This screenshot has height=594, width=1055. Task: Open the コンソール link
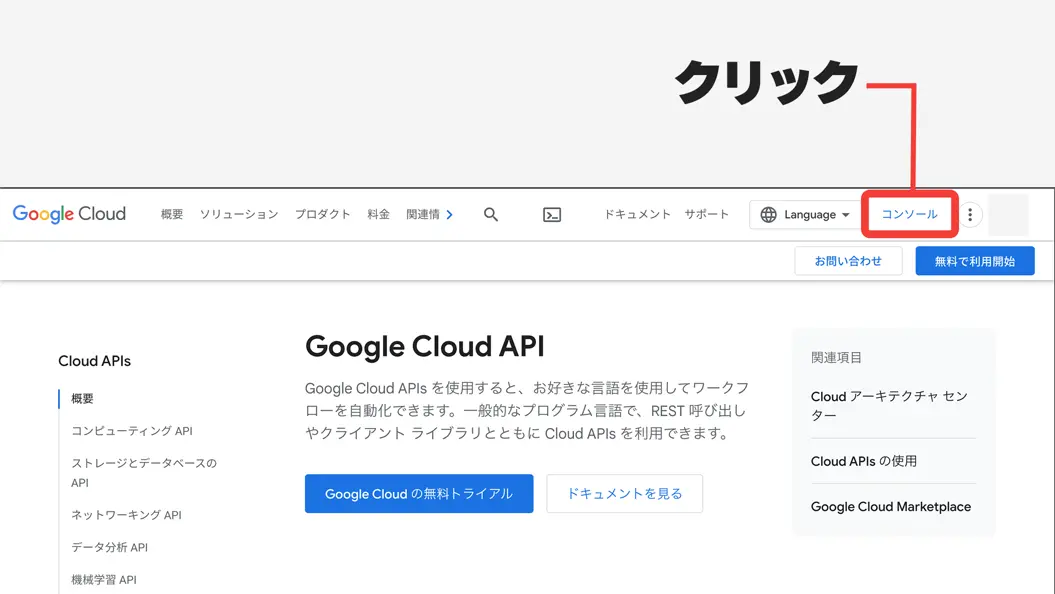click(910, 214)
